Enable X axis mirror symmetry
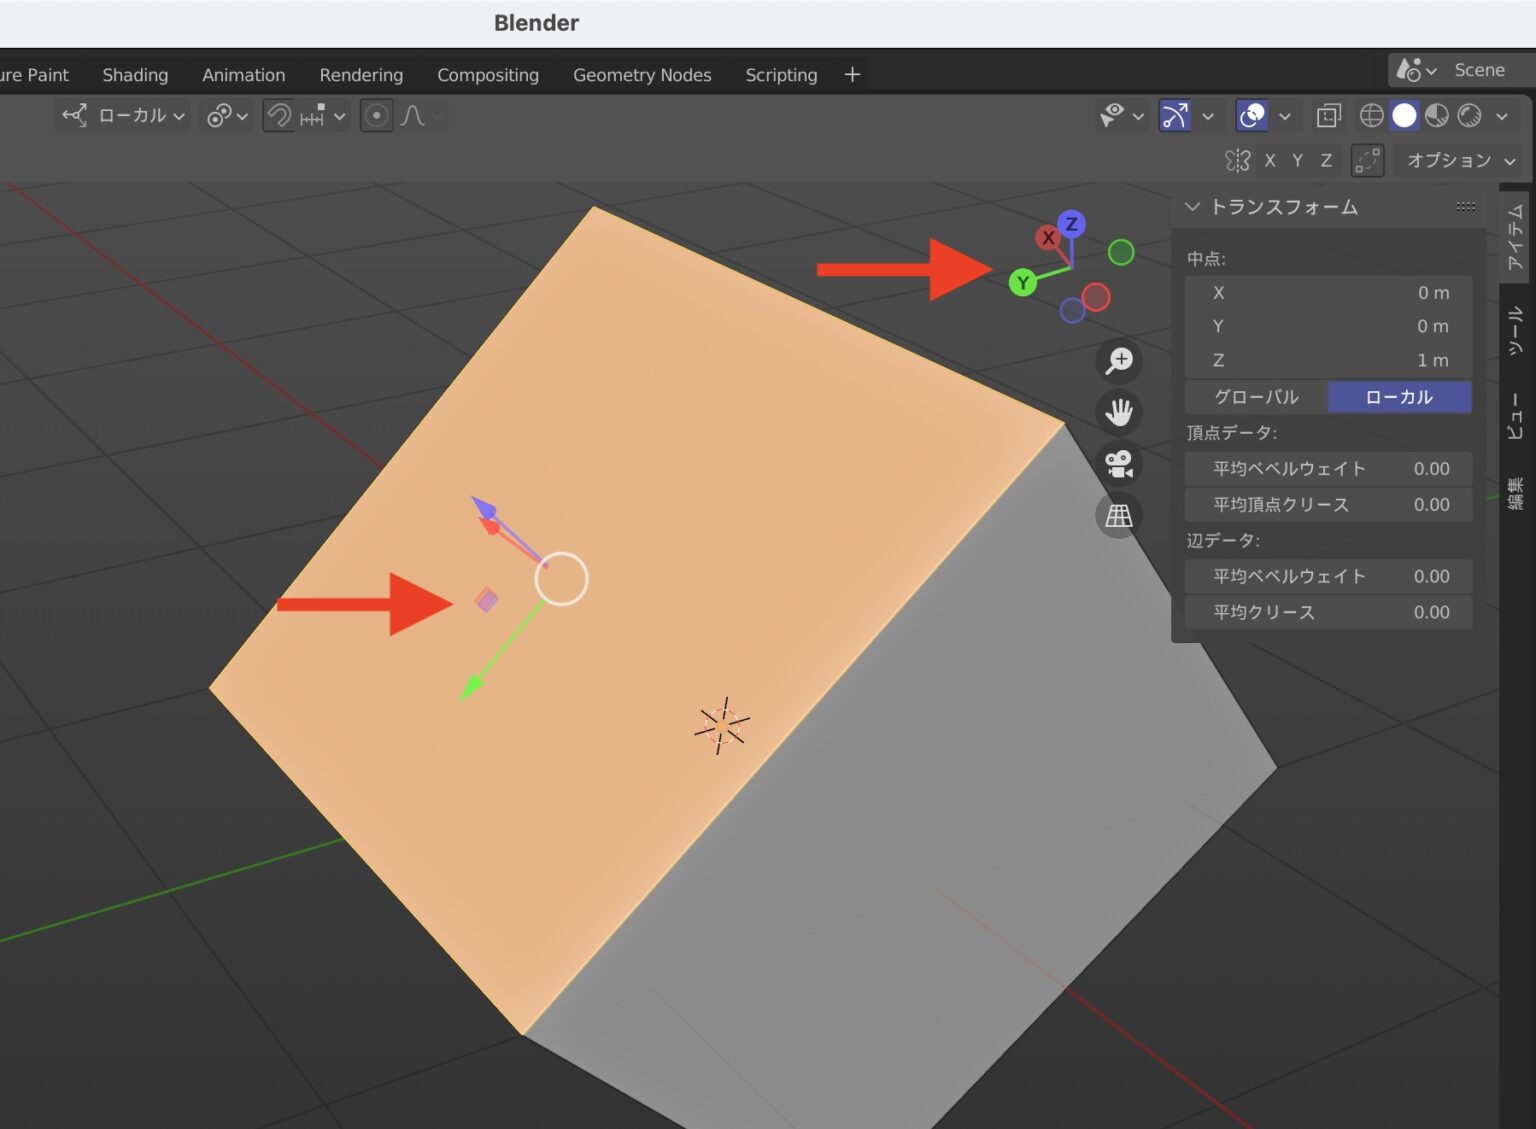1536x1129 pixels. click(x=1270, y=160)
